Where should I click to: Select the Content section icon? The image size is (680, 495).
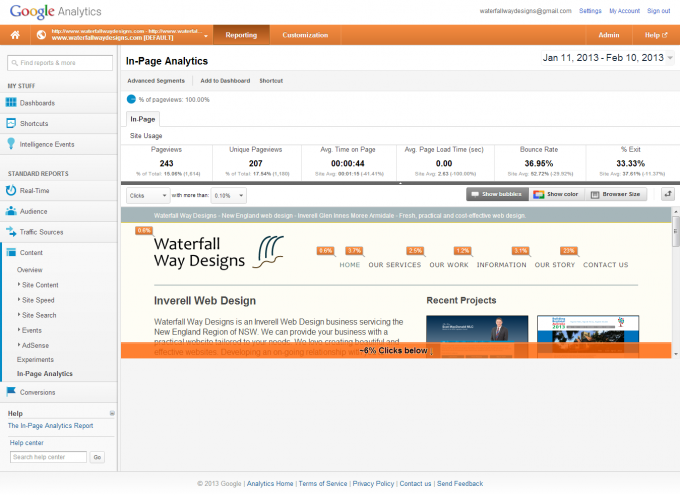point(11,252)
